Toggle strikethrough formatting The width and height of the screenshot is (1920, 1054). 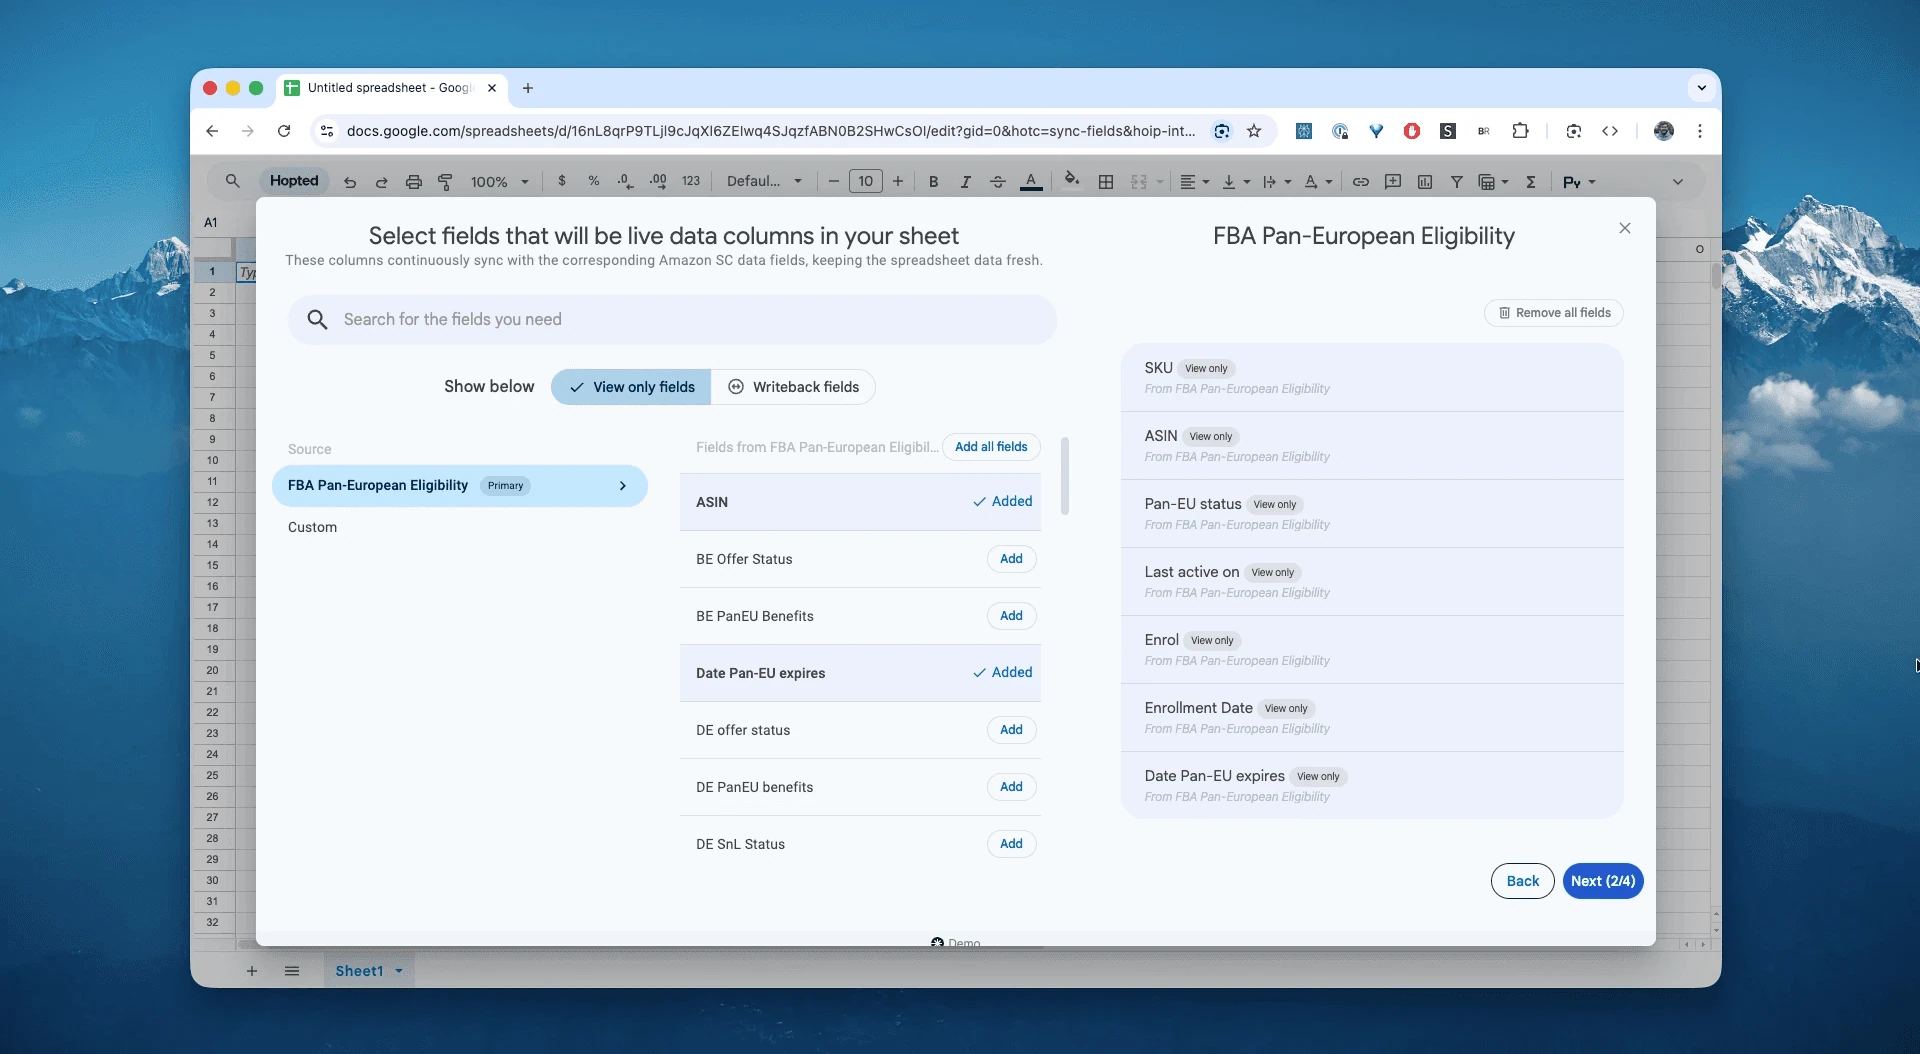(x=997, y=181)
